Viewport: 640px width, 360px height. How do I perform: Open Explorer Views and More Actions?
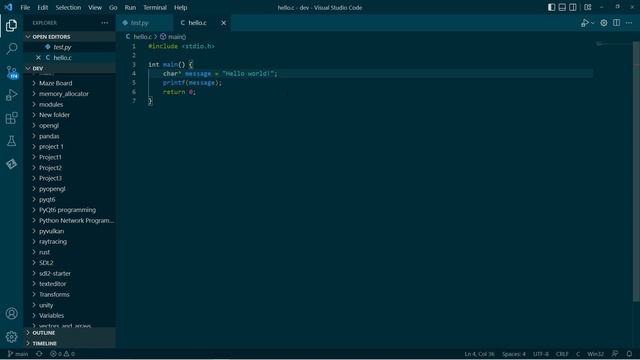pos(105,23)
